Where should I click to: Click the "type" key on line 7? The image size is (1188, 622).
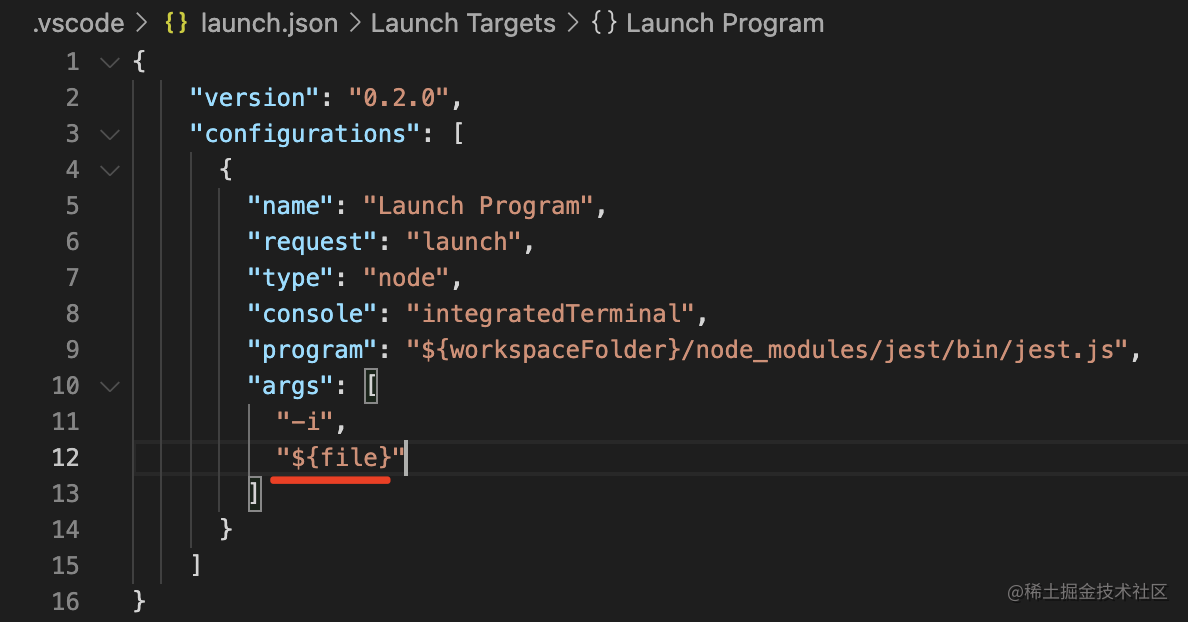[291, 278]
